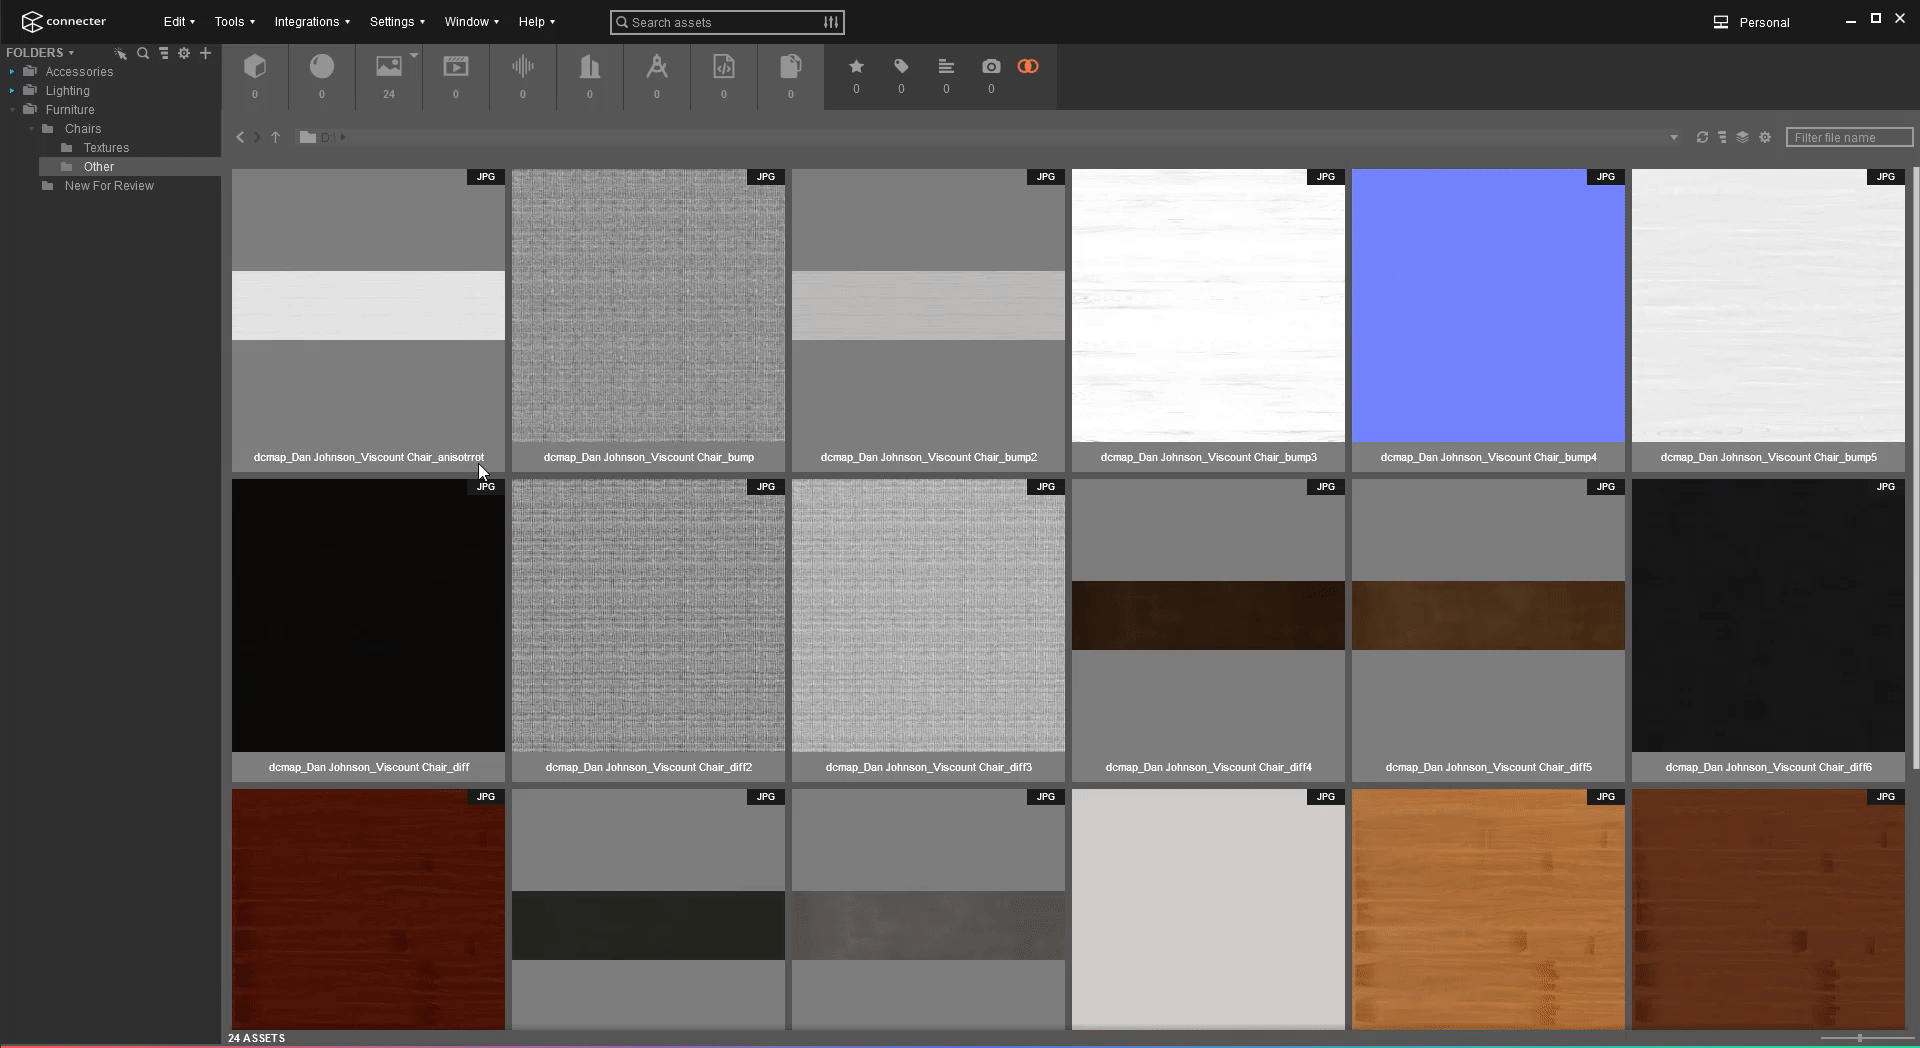Expand the Accessories folder
The image size is (1920, 1048).
[12, 72]
